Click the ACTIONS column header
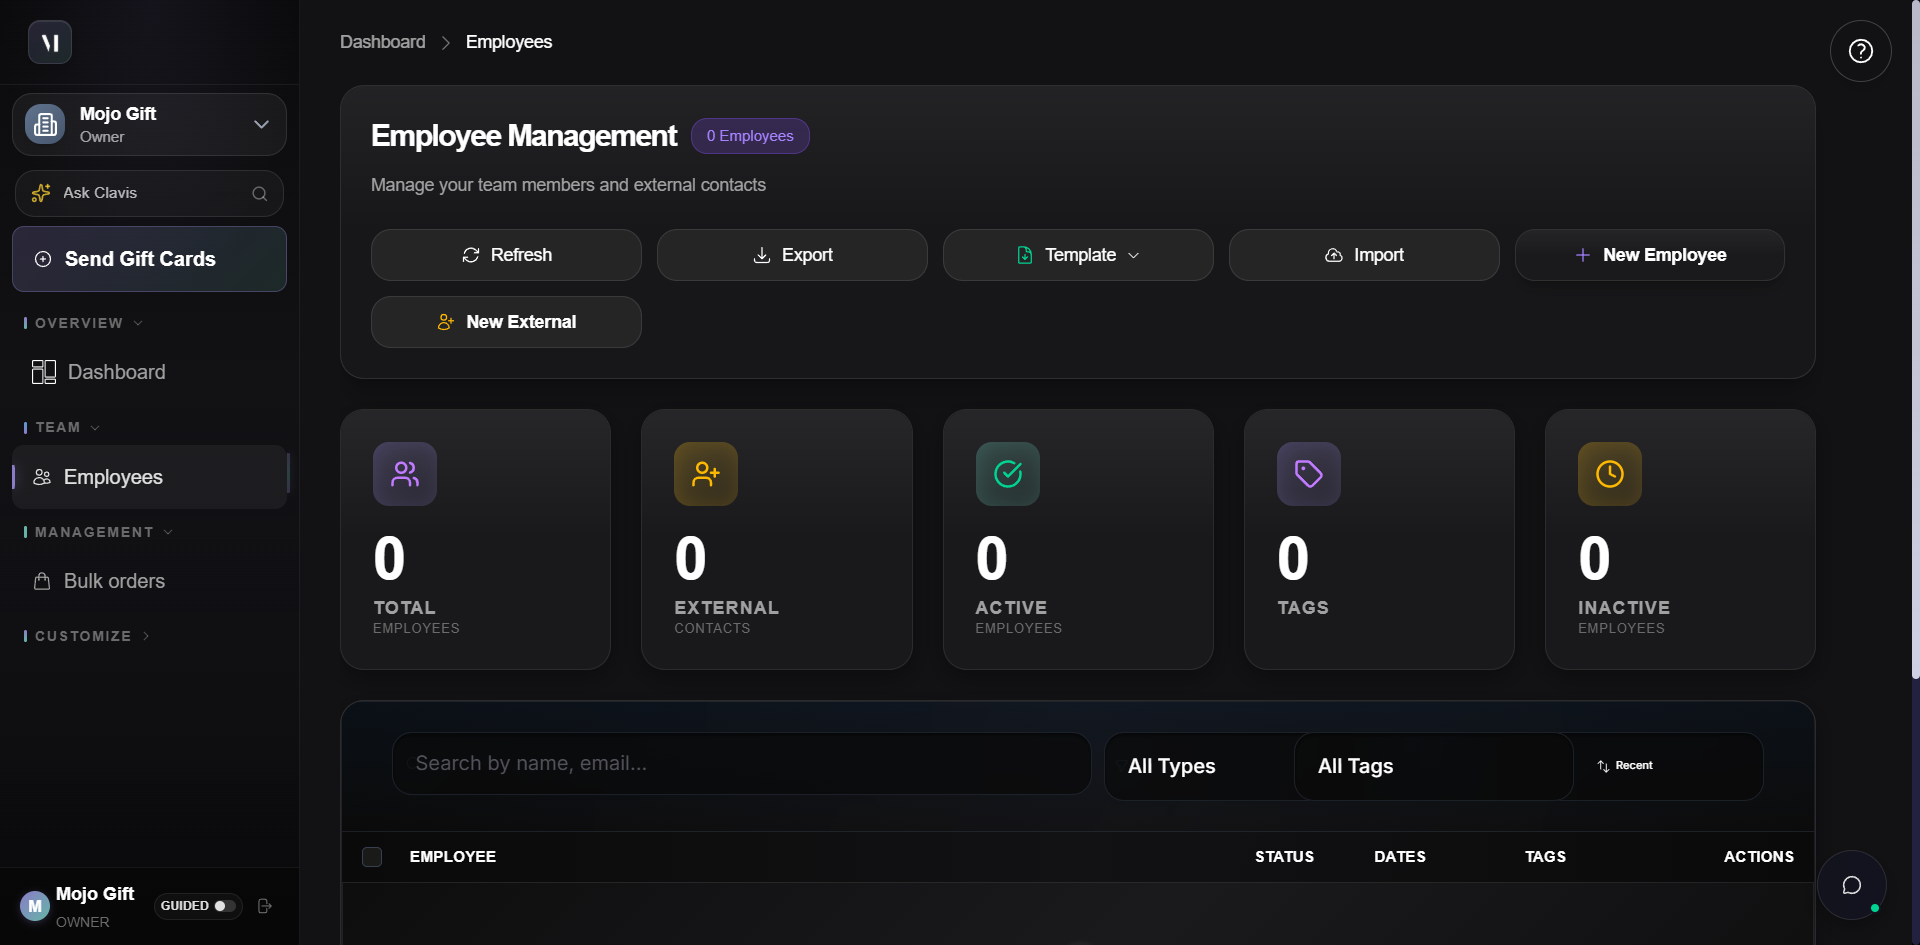This screenshot has width=1920, height=945. coord(1758,857)
